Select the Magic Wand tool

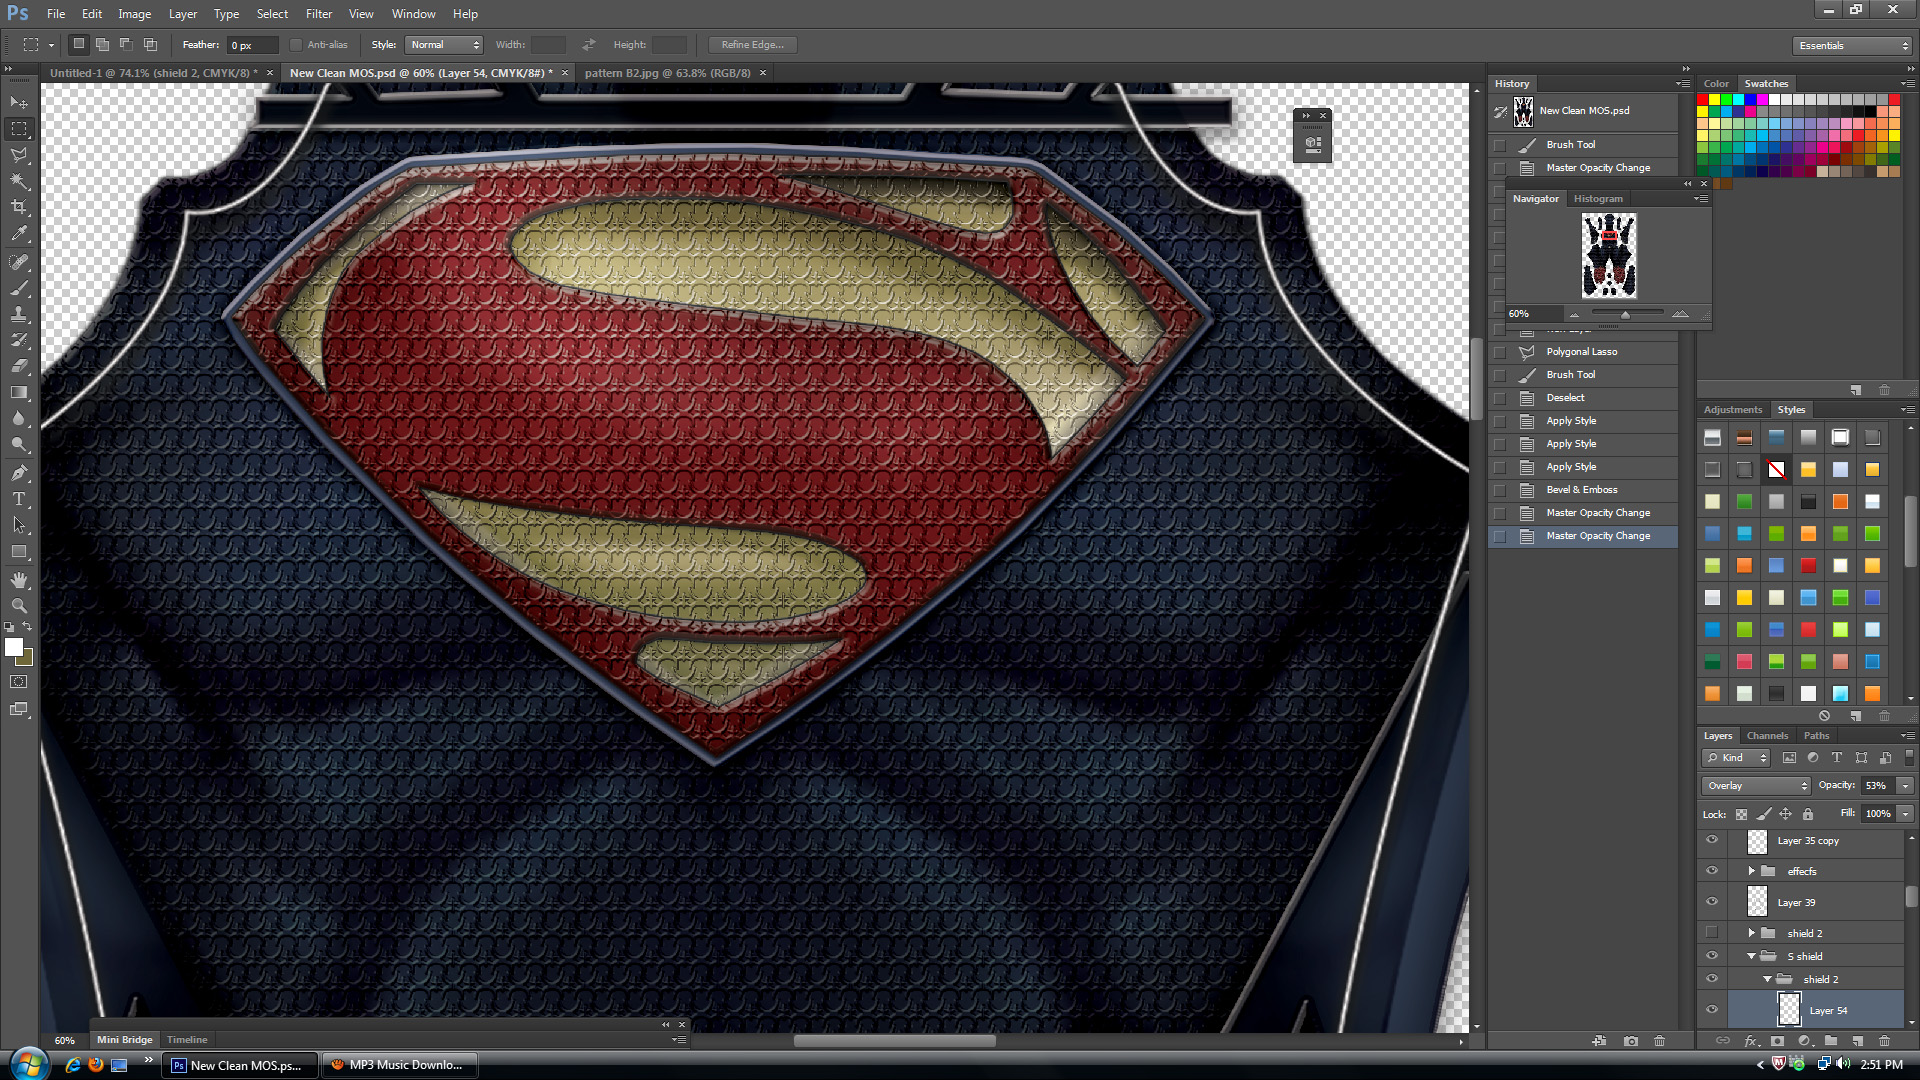19,181
